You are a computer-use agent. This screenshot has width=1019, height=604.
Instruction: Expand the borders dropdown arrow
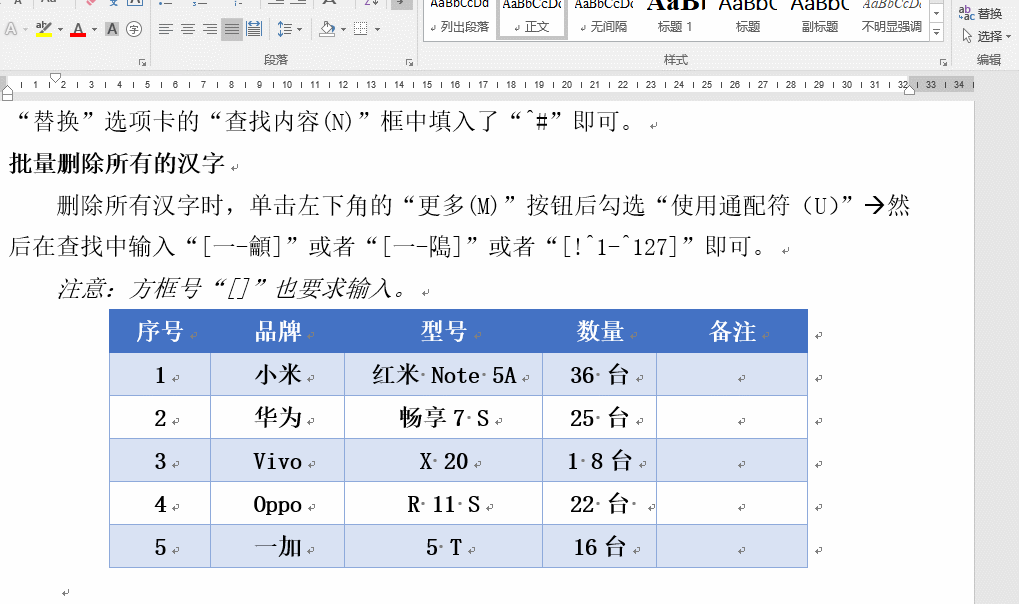click(377, 29)
